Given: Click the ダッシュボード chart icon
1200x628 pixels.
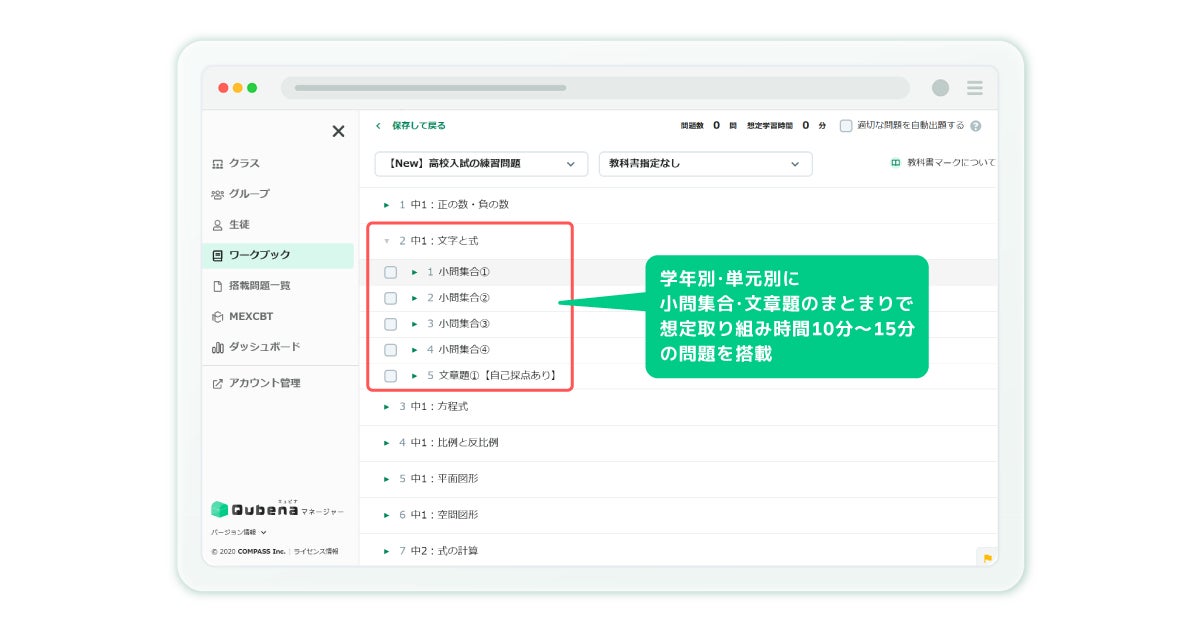Looking at the screenshot, I should pos(218,347).
